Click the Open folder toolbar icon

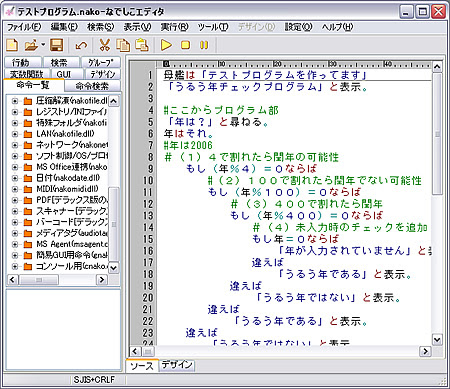31,45
